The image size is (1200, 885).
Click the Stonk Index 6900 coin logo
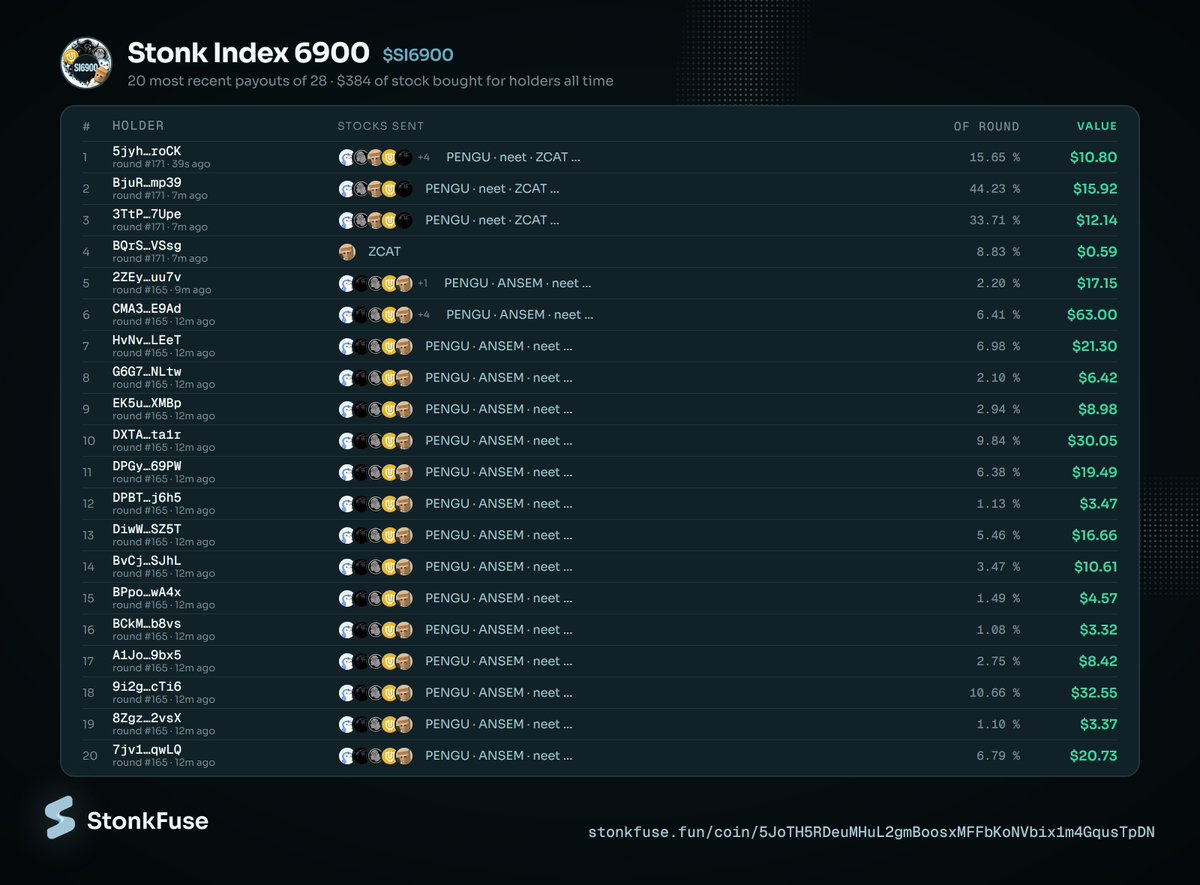click(x=87, y=65)
